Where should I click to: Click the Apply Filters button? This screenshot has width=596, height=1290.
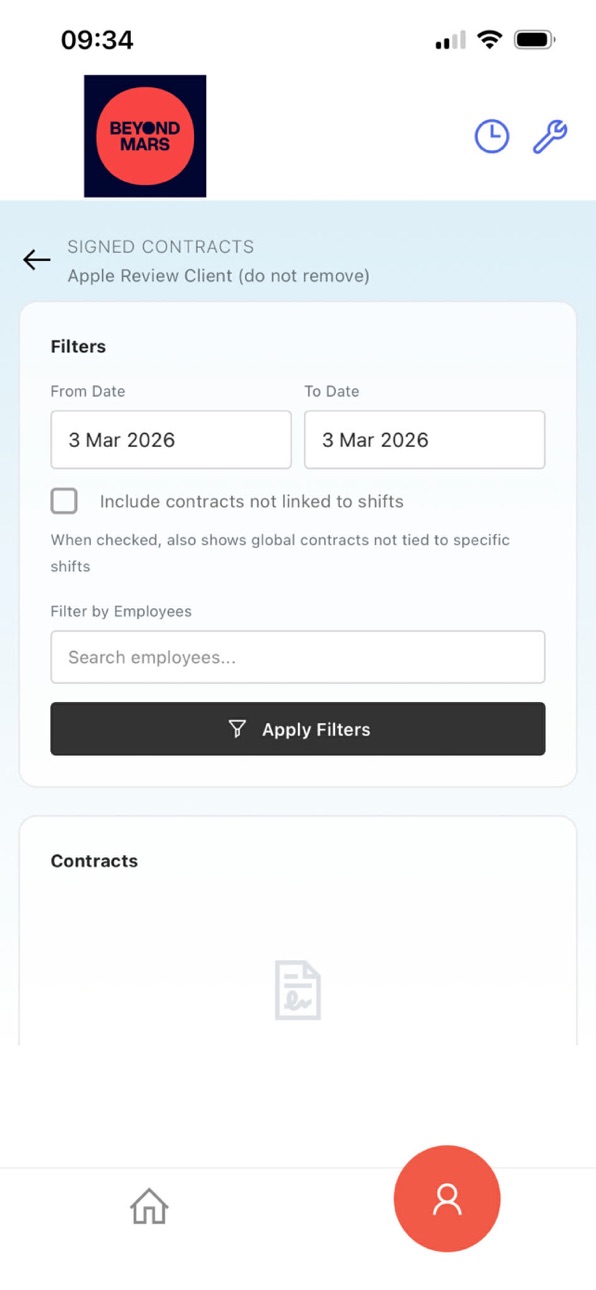(x=298, y=729)
